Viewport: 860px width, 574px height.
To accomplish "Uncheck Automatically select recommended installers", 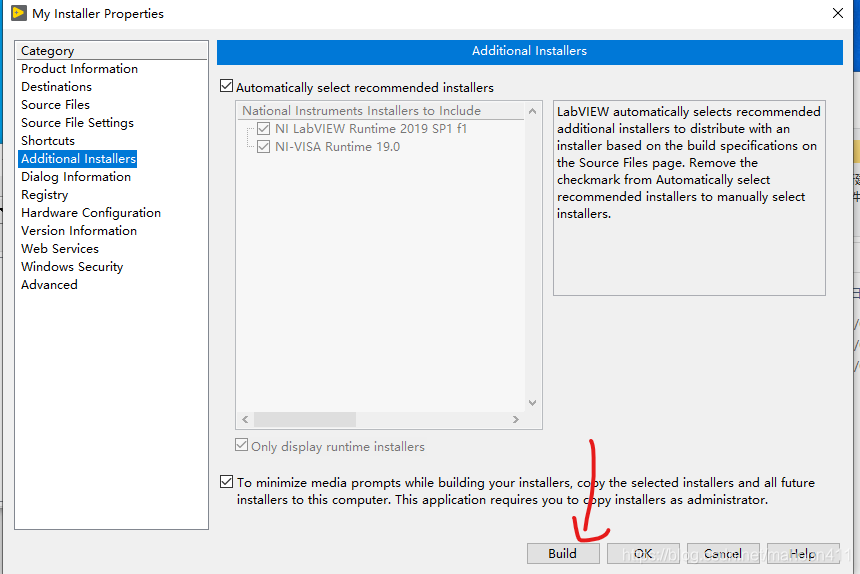I will point(227,86).
